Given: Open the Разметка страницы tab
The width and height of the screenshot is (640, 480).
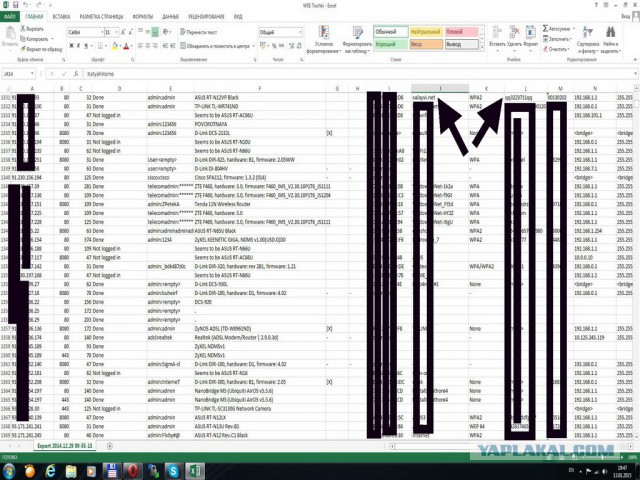Looking at the screenshot, I should pyautogui.click(x=101, y=17).
